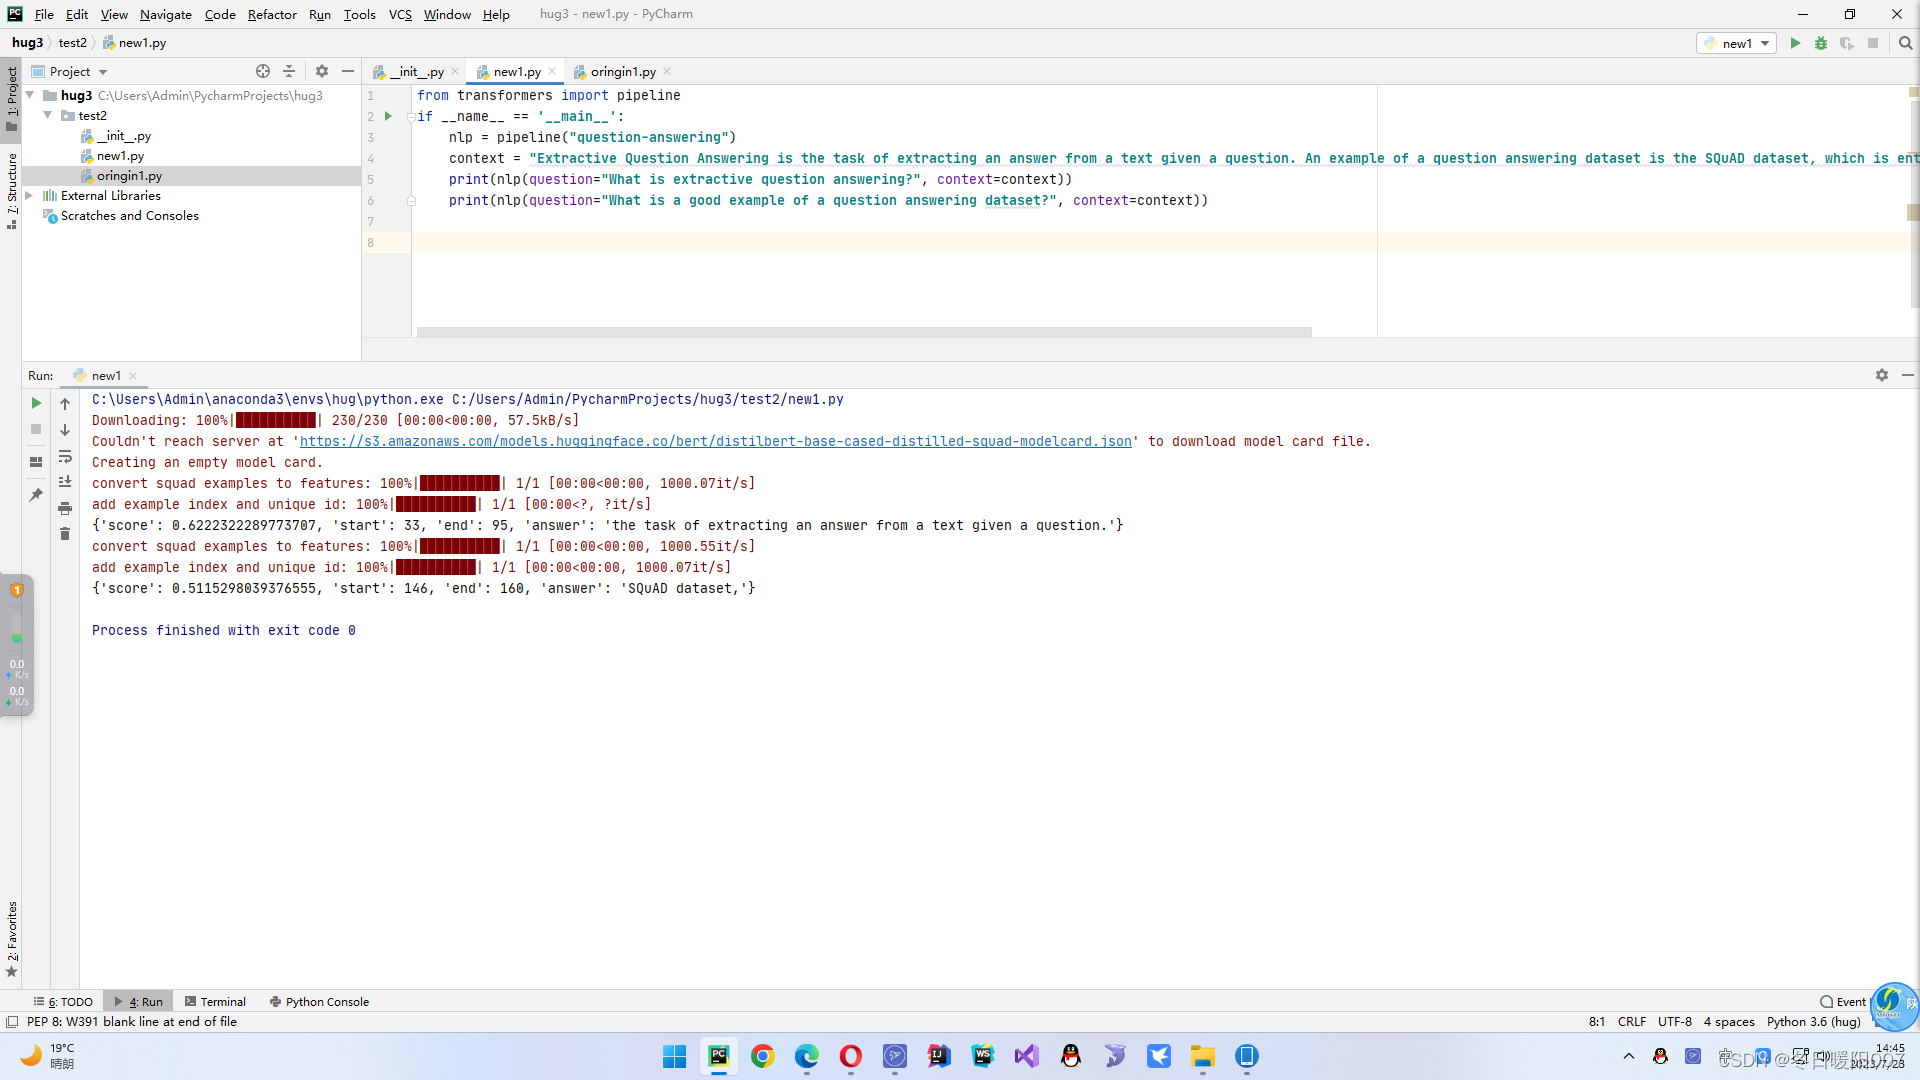This screenshot has height=1080, width=1920.
Task: Print the console output
Action: point(65,508)
